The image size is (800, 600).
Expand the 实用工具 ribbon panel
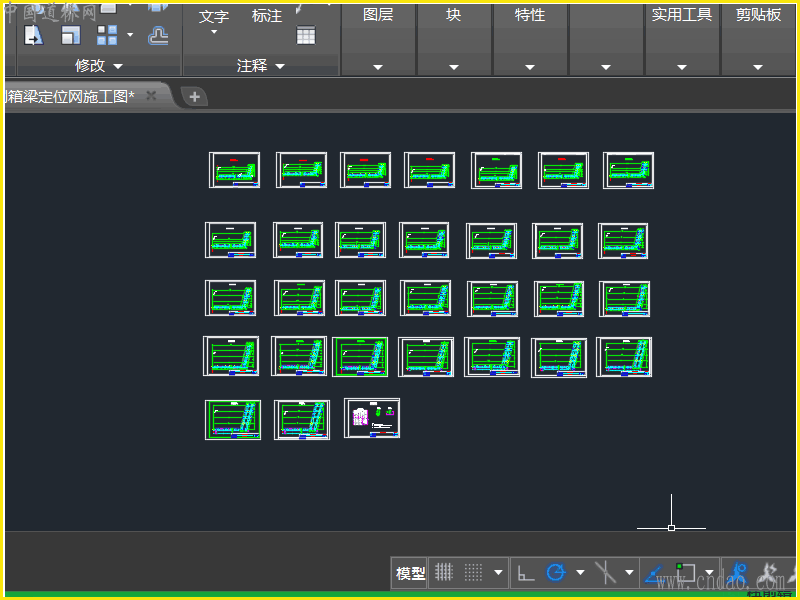(682, 67)
